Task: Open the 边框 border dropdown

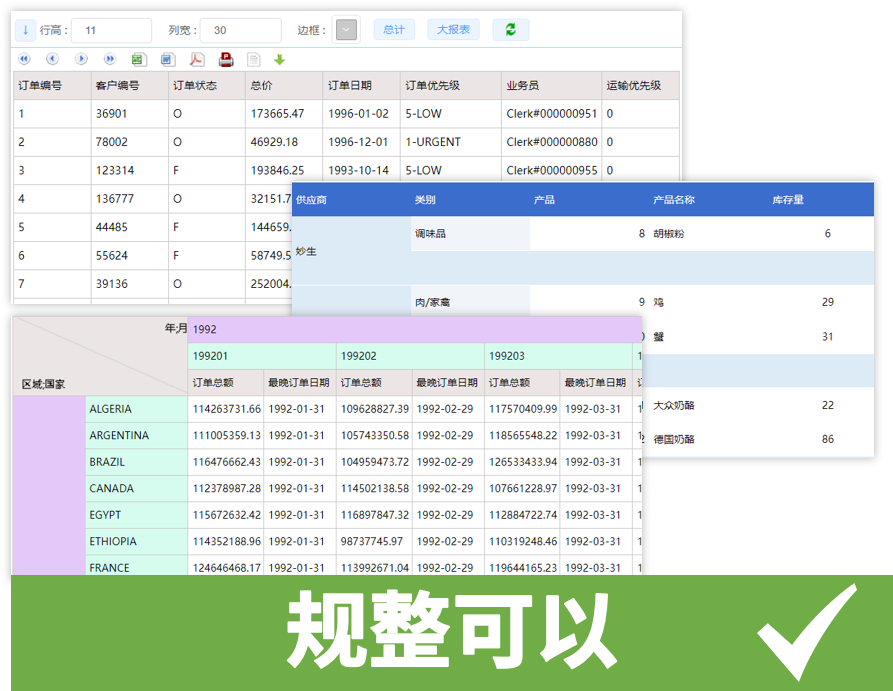Action: 345,30
